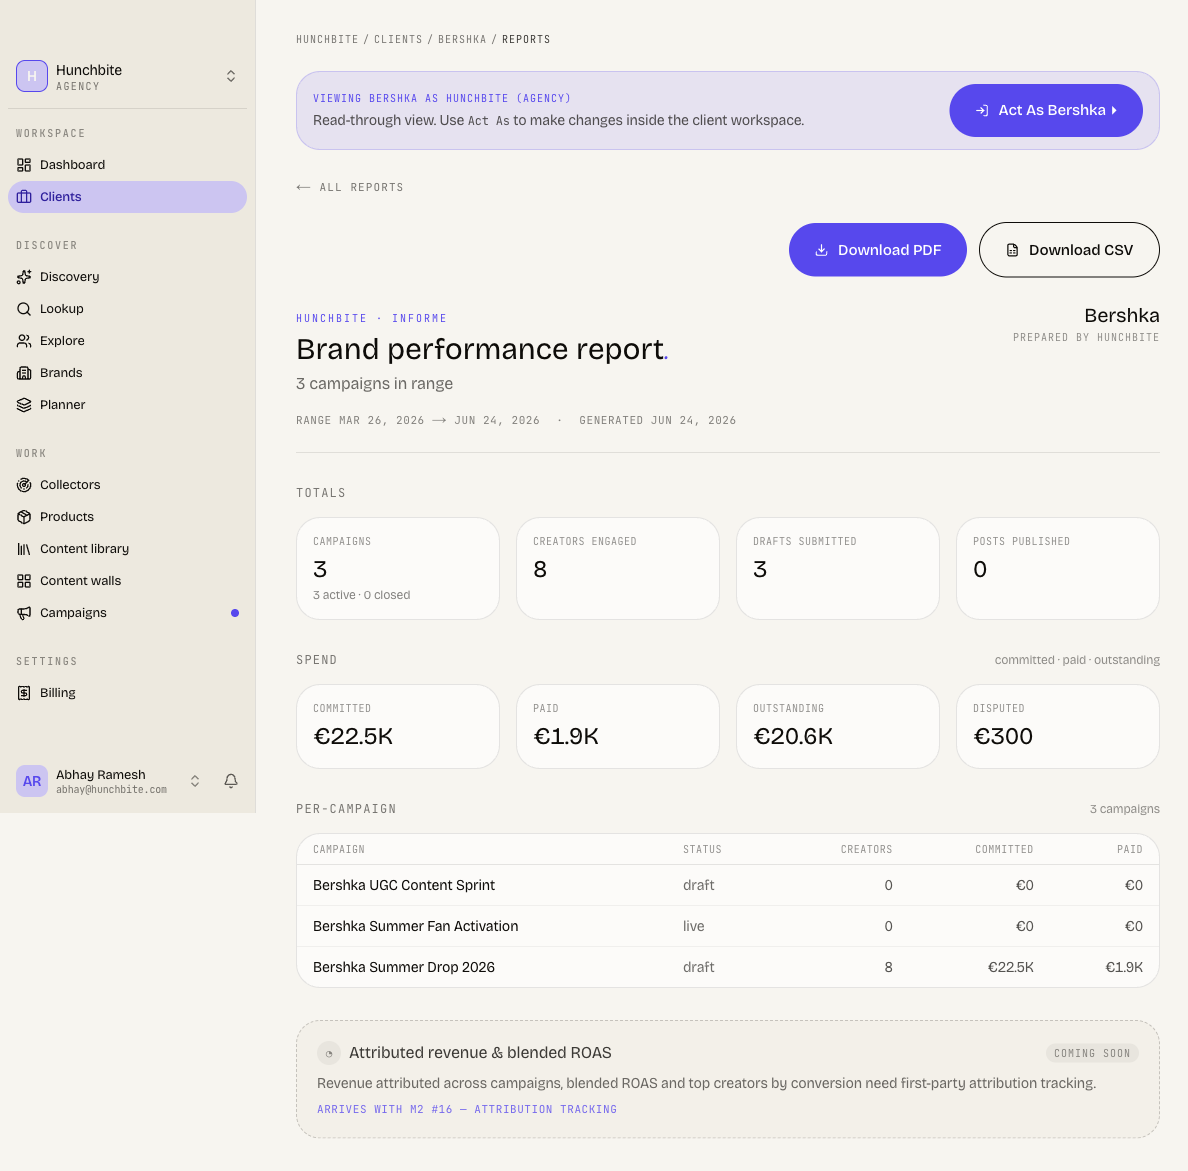This screenshot has width=1188, height=1171.
Task: Click the Collectors target icon
Action: coord(24,485)
